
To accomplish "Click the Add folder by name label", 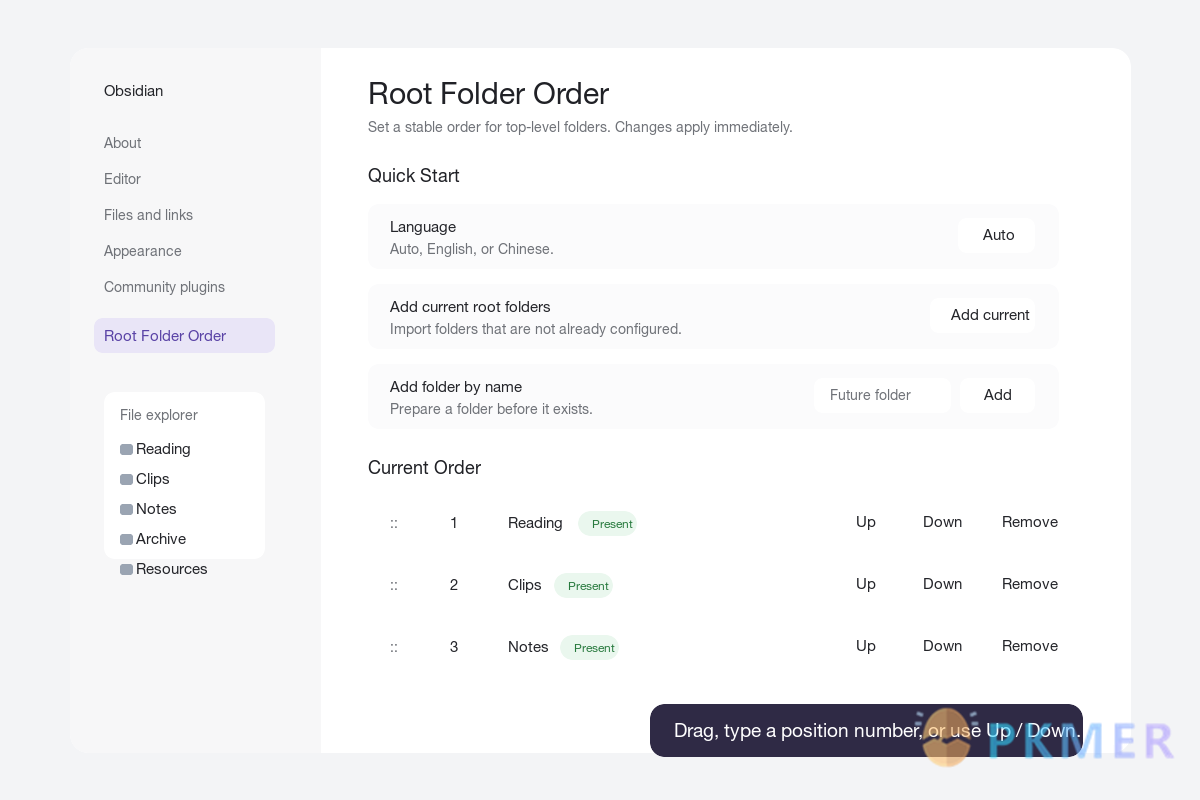I will (x=456, y=387).
